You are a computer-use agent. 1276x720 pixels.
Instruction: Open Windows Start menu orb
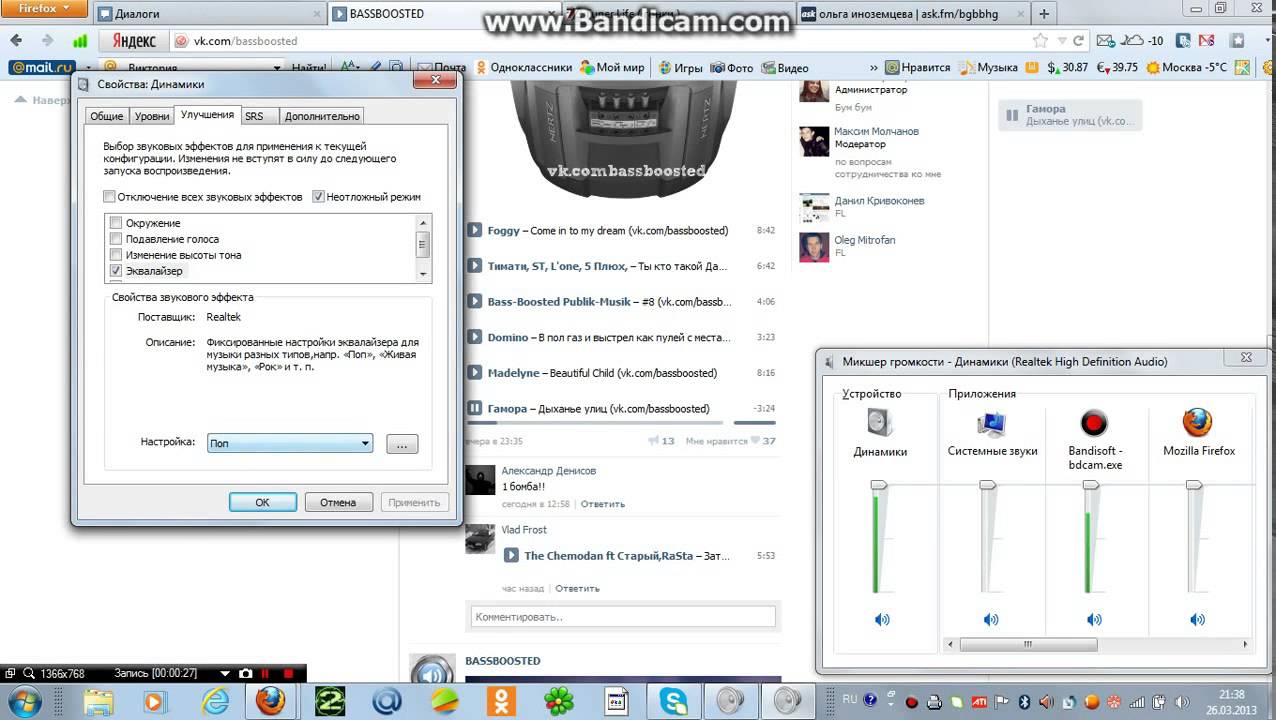point(23,700)
